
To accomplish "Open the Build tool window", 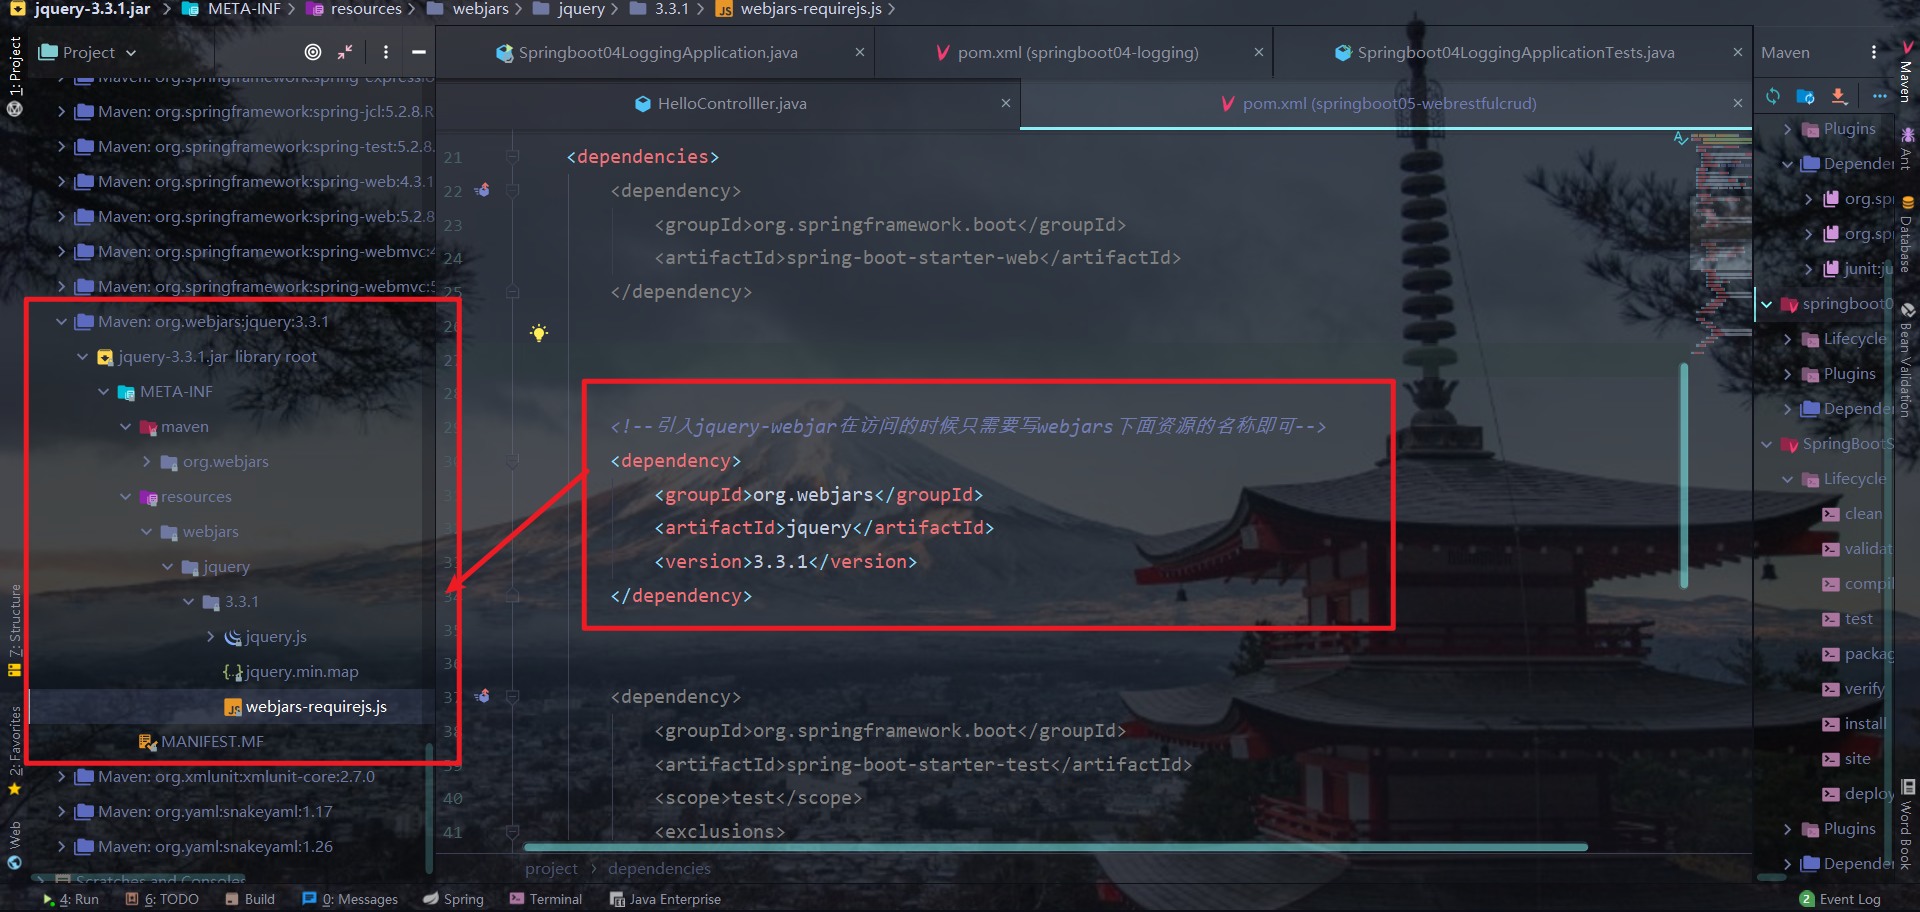I will (250, 899).
